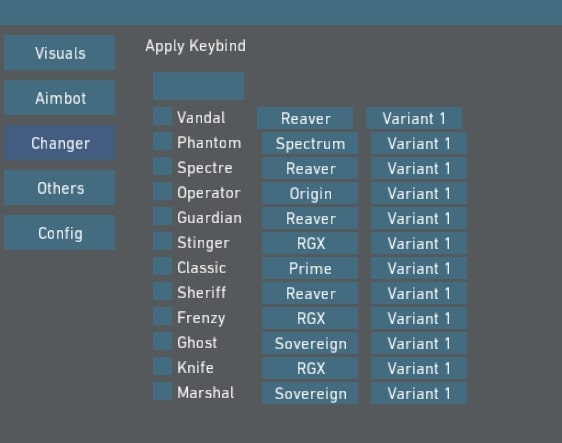Screen dimensions: 562x443
Task: Click the Apply Keybind input box
Action: pos(199,86)
